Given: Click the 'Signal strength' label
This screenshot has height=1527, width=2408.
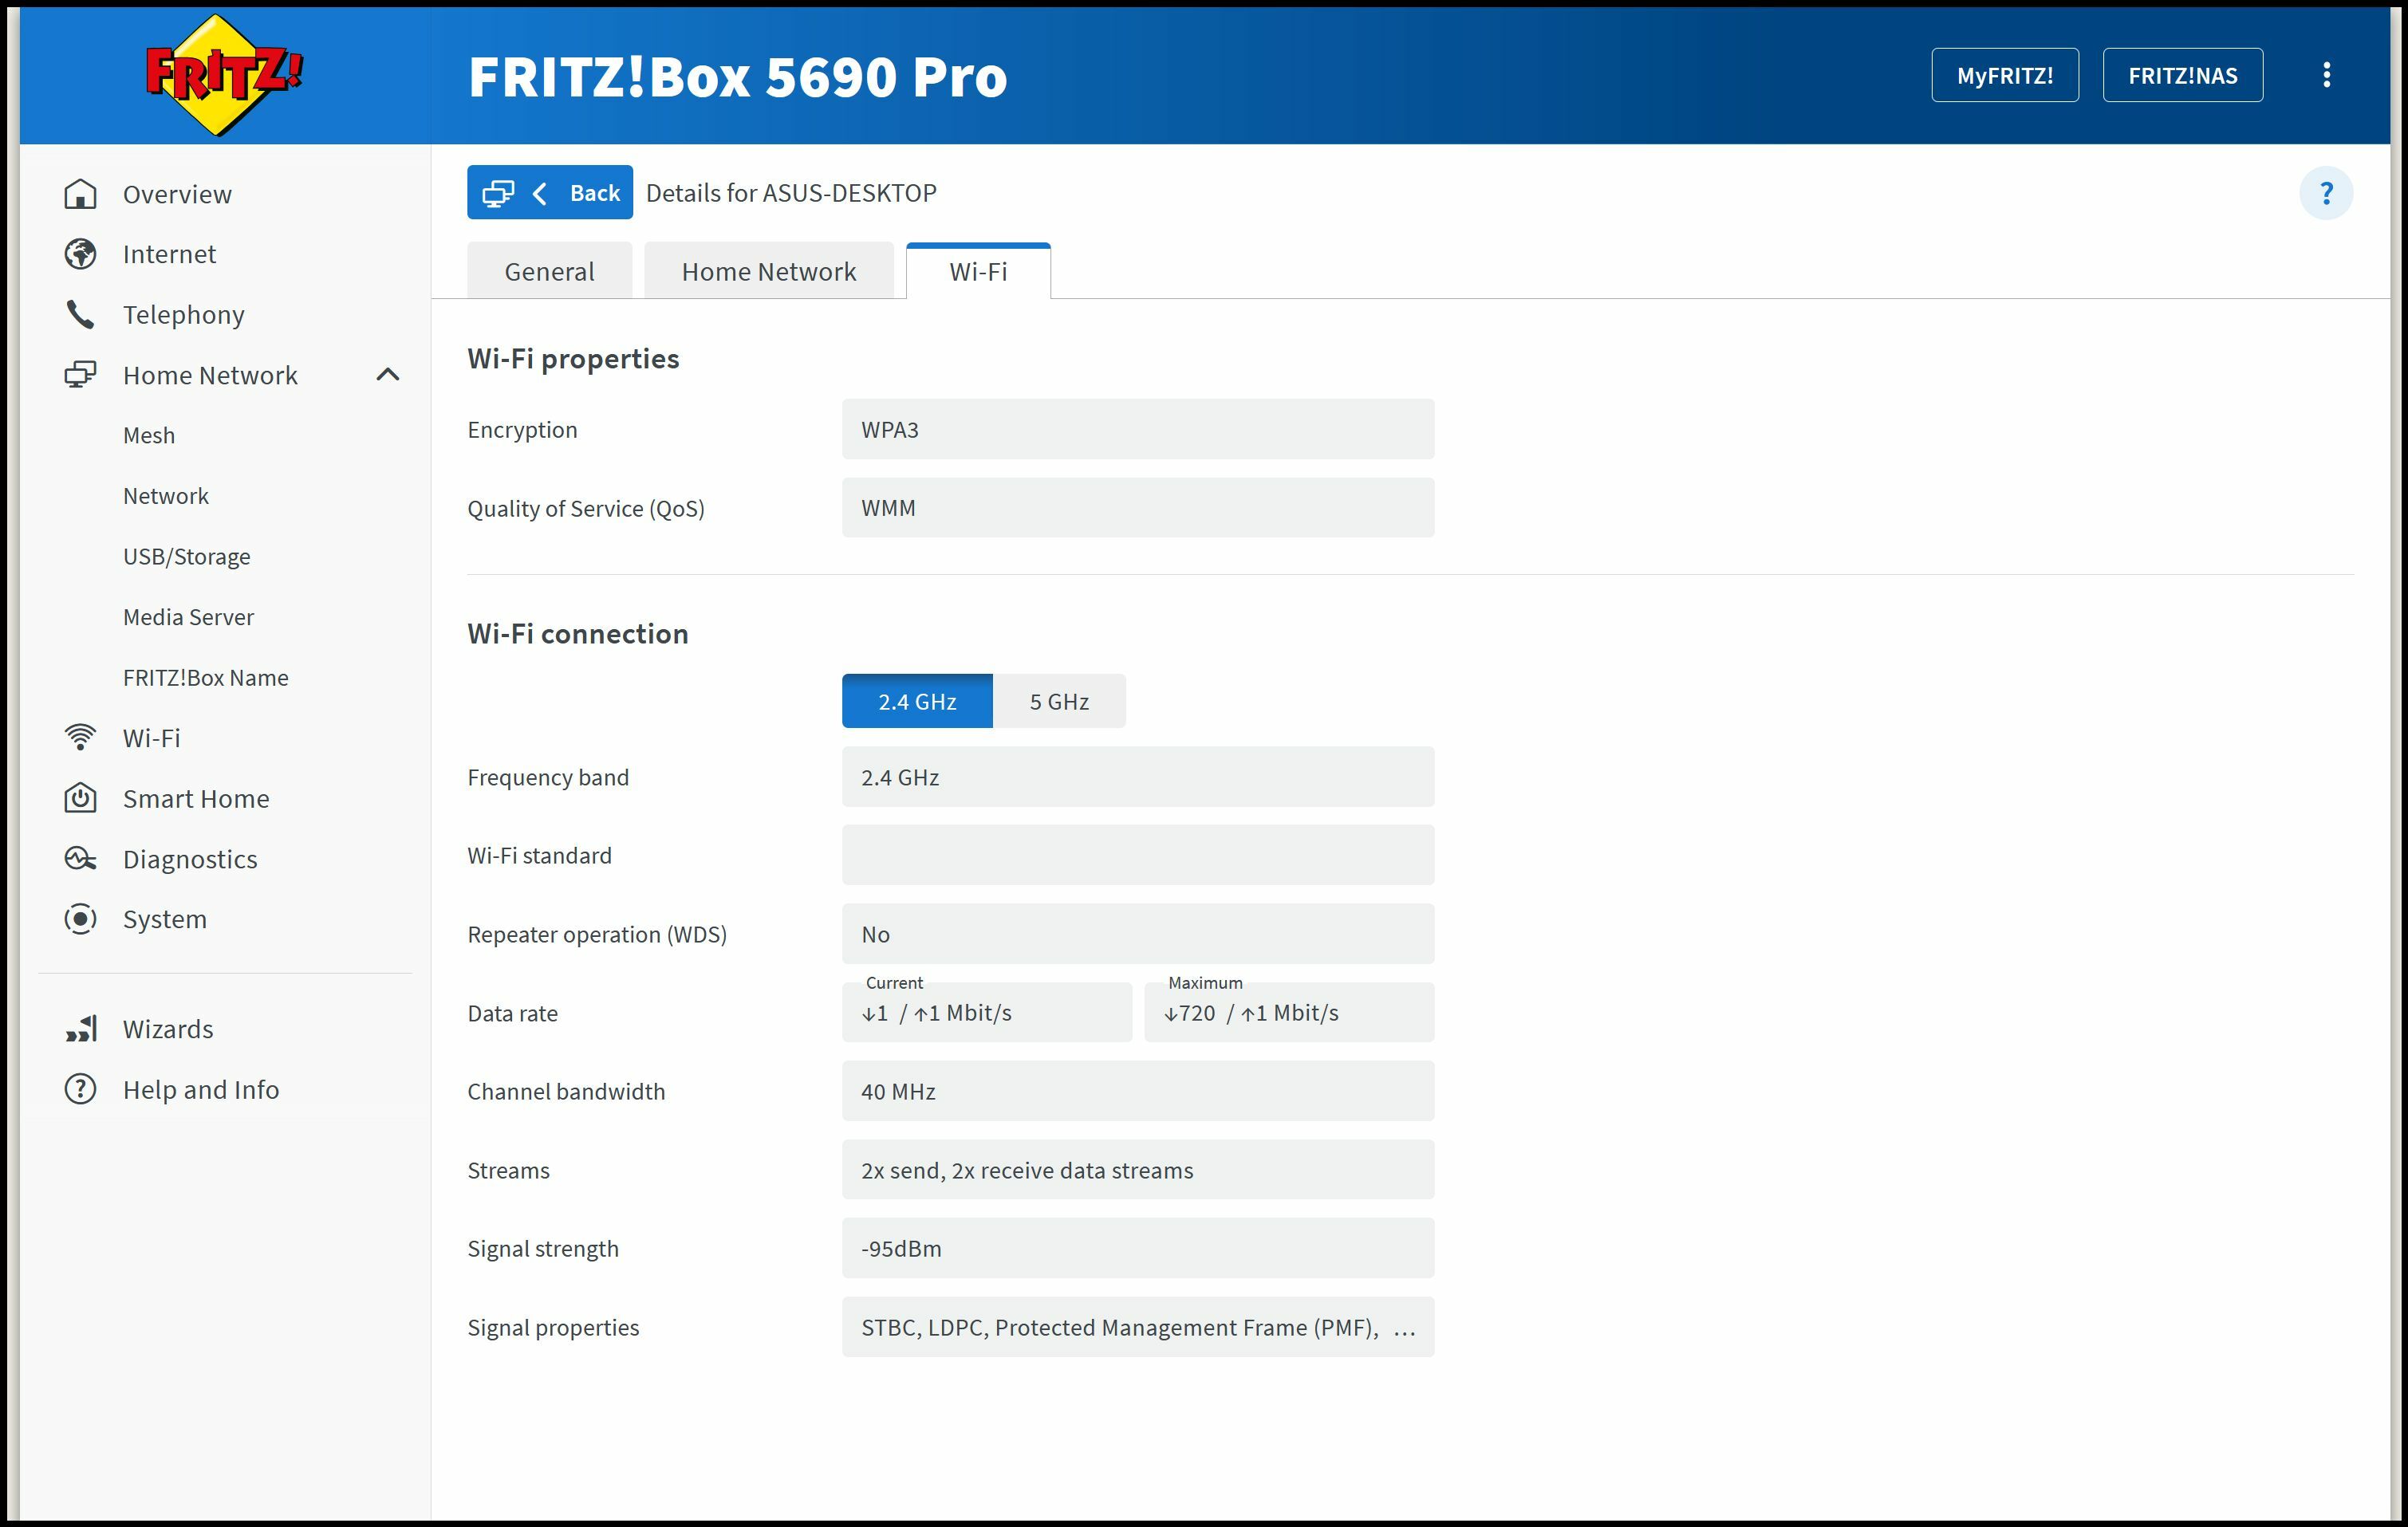Looking at the screenshot, I should (543, 1249).
